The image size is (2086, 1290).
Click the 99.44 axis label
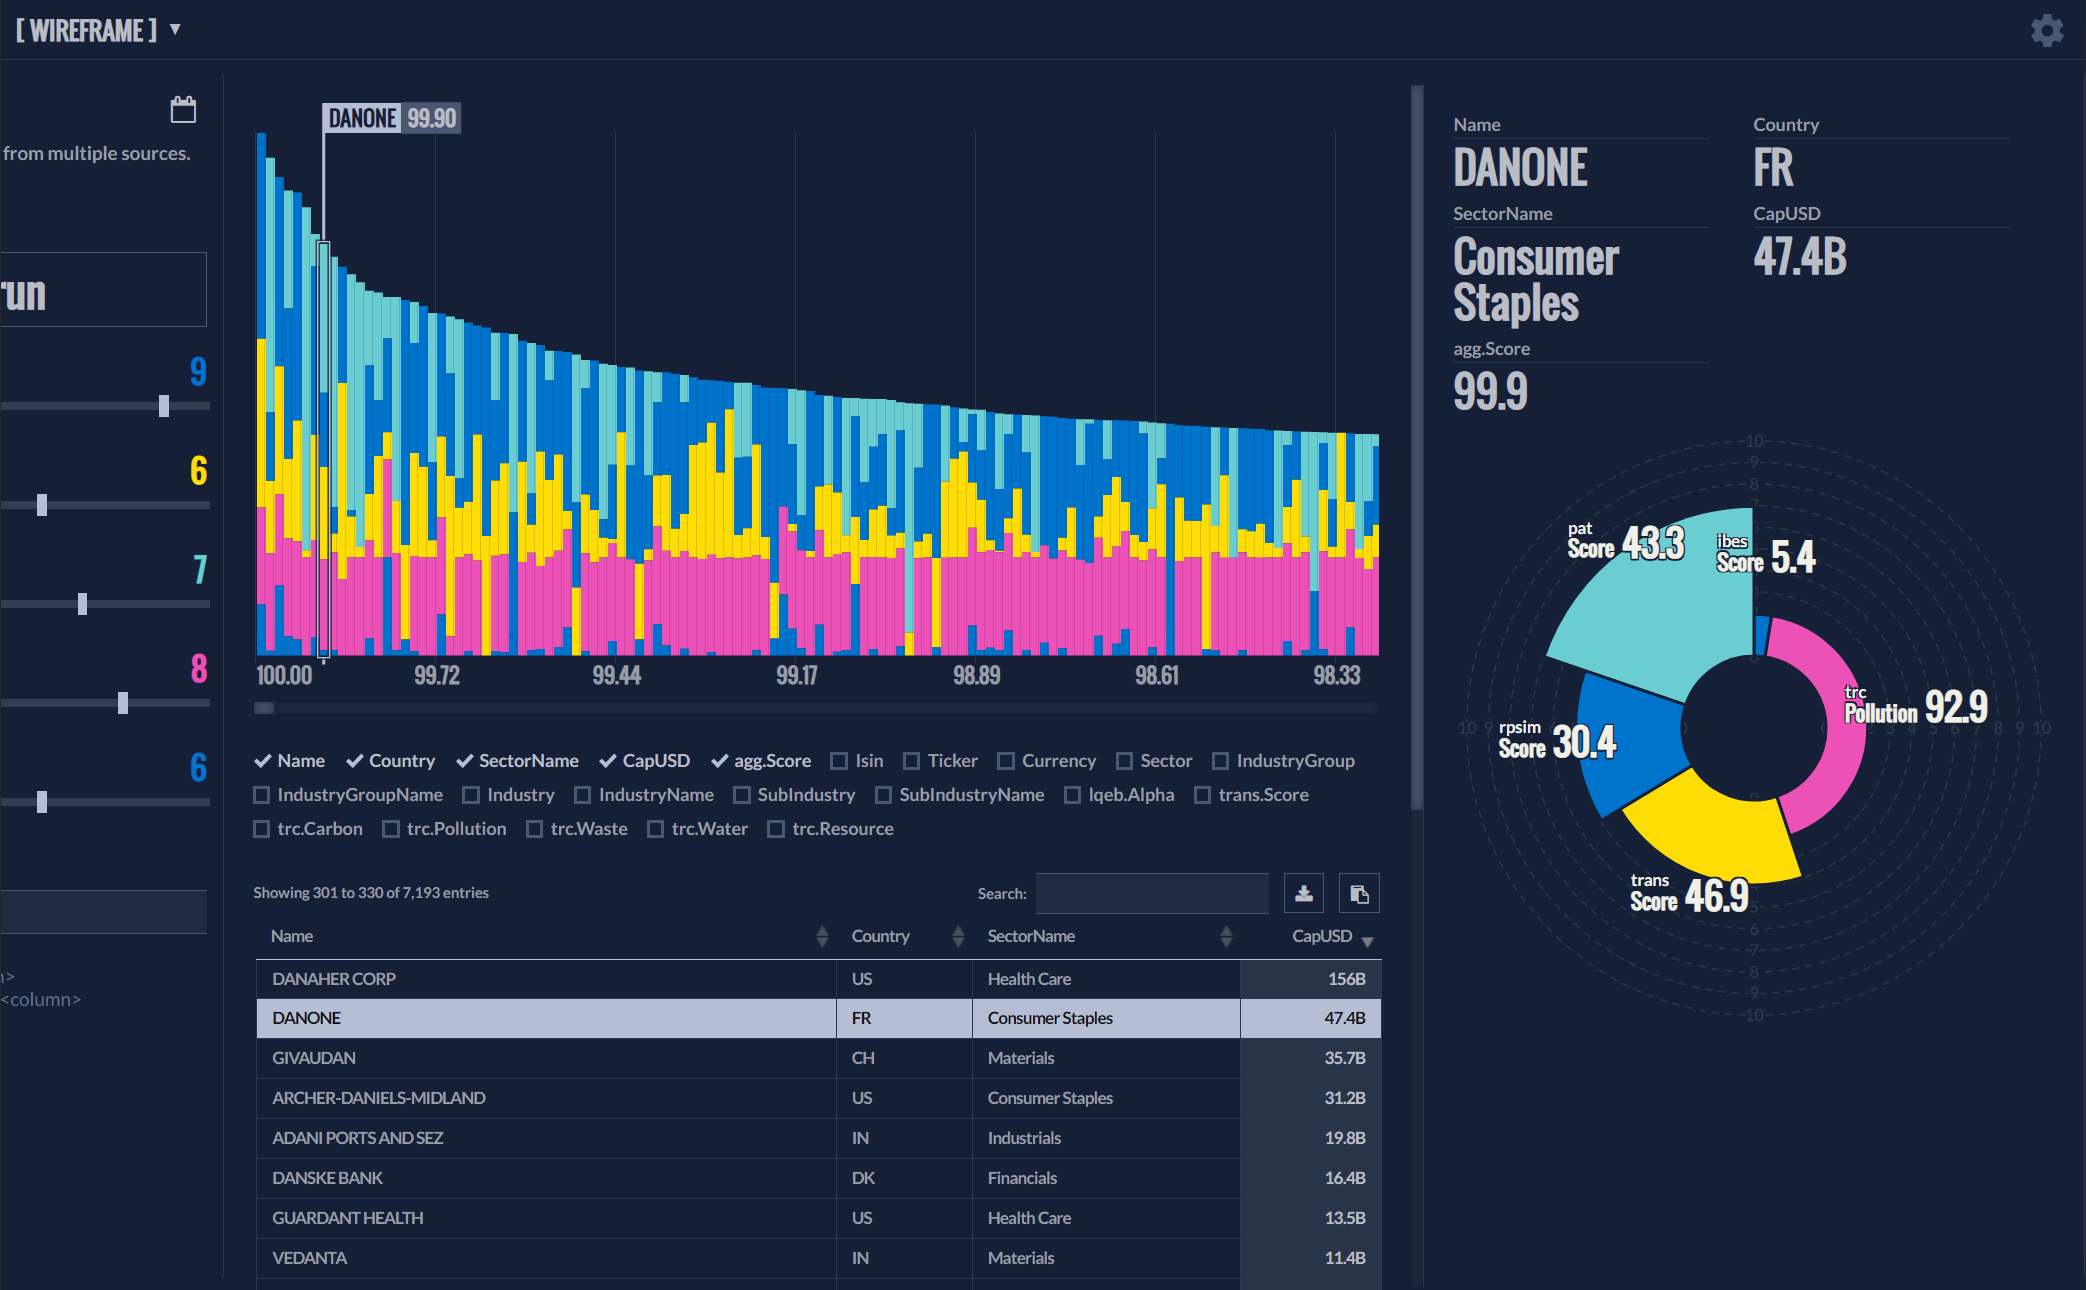pos(617,675)
